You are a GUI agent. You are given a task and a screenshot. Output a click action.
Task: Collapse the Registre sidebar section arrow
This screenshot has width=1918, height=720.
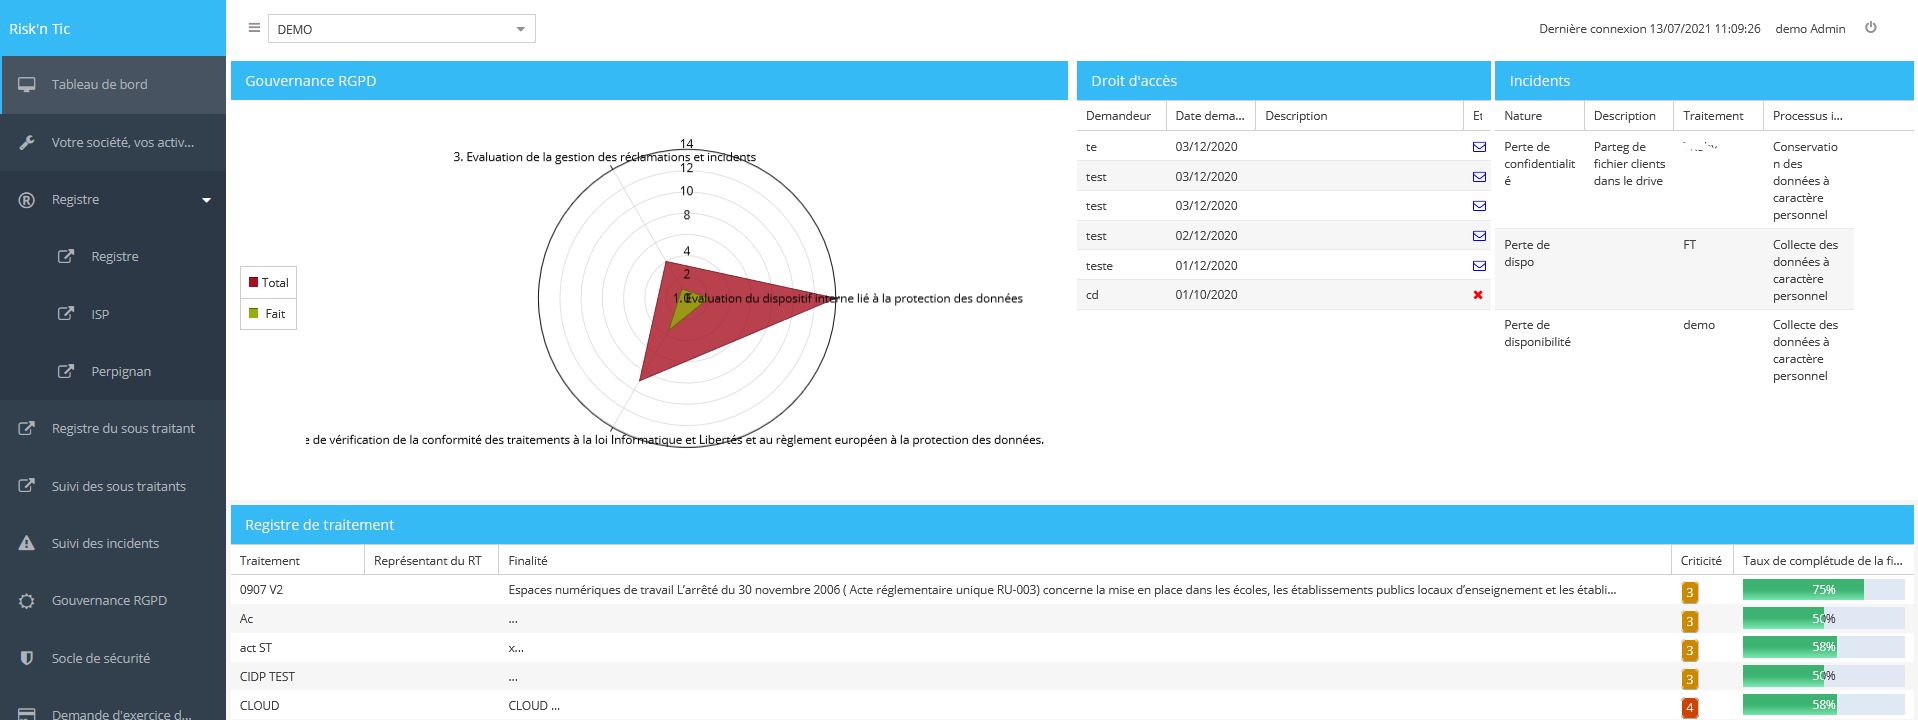coord(206,200)
